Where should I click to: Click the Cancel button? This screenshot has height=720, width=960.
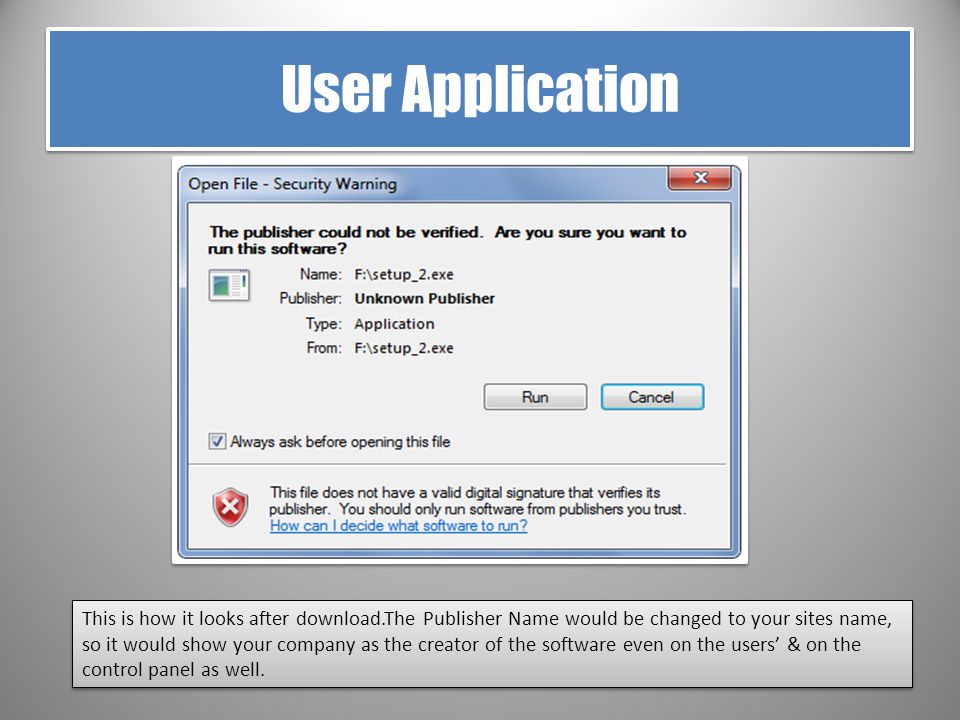[x=652, y=397]
